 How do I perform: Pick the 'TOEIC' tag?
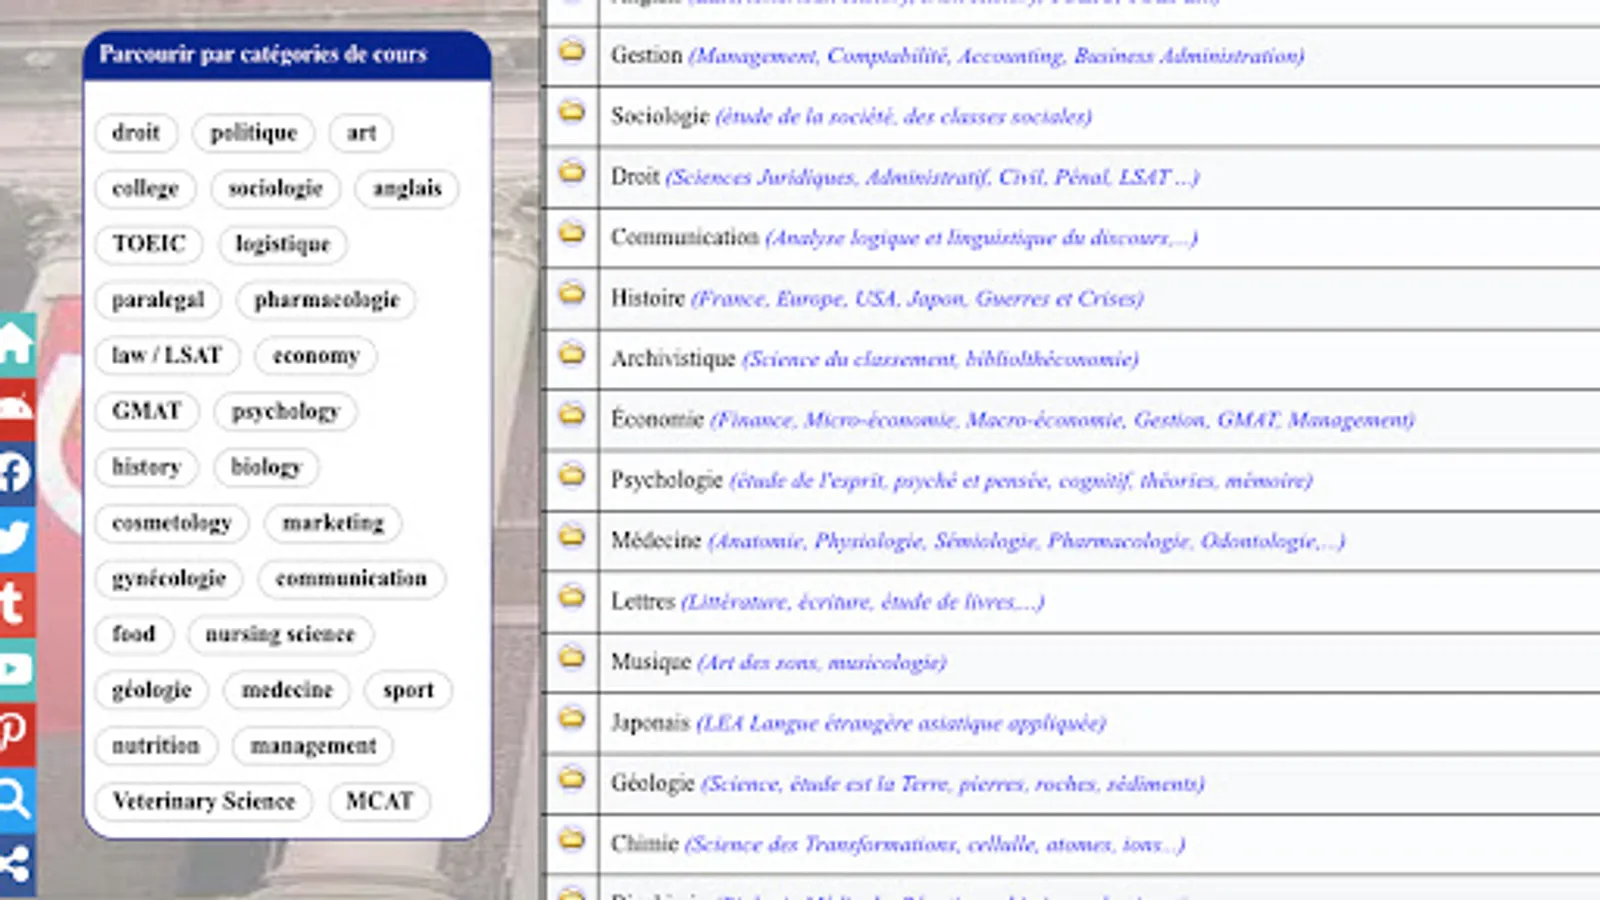pos(149,244)
